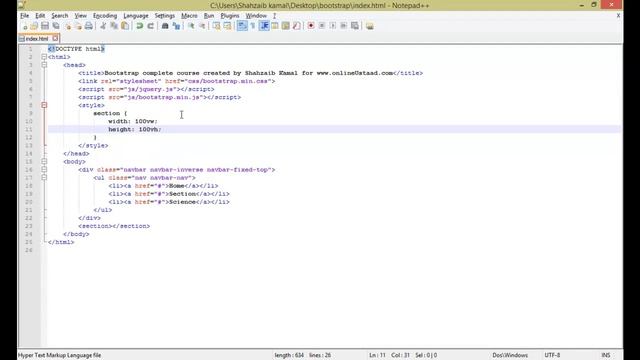640x360 pixels.
Task: Click the 'length : 634' status bar field
Action: tap(289, 356)
